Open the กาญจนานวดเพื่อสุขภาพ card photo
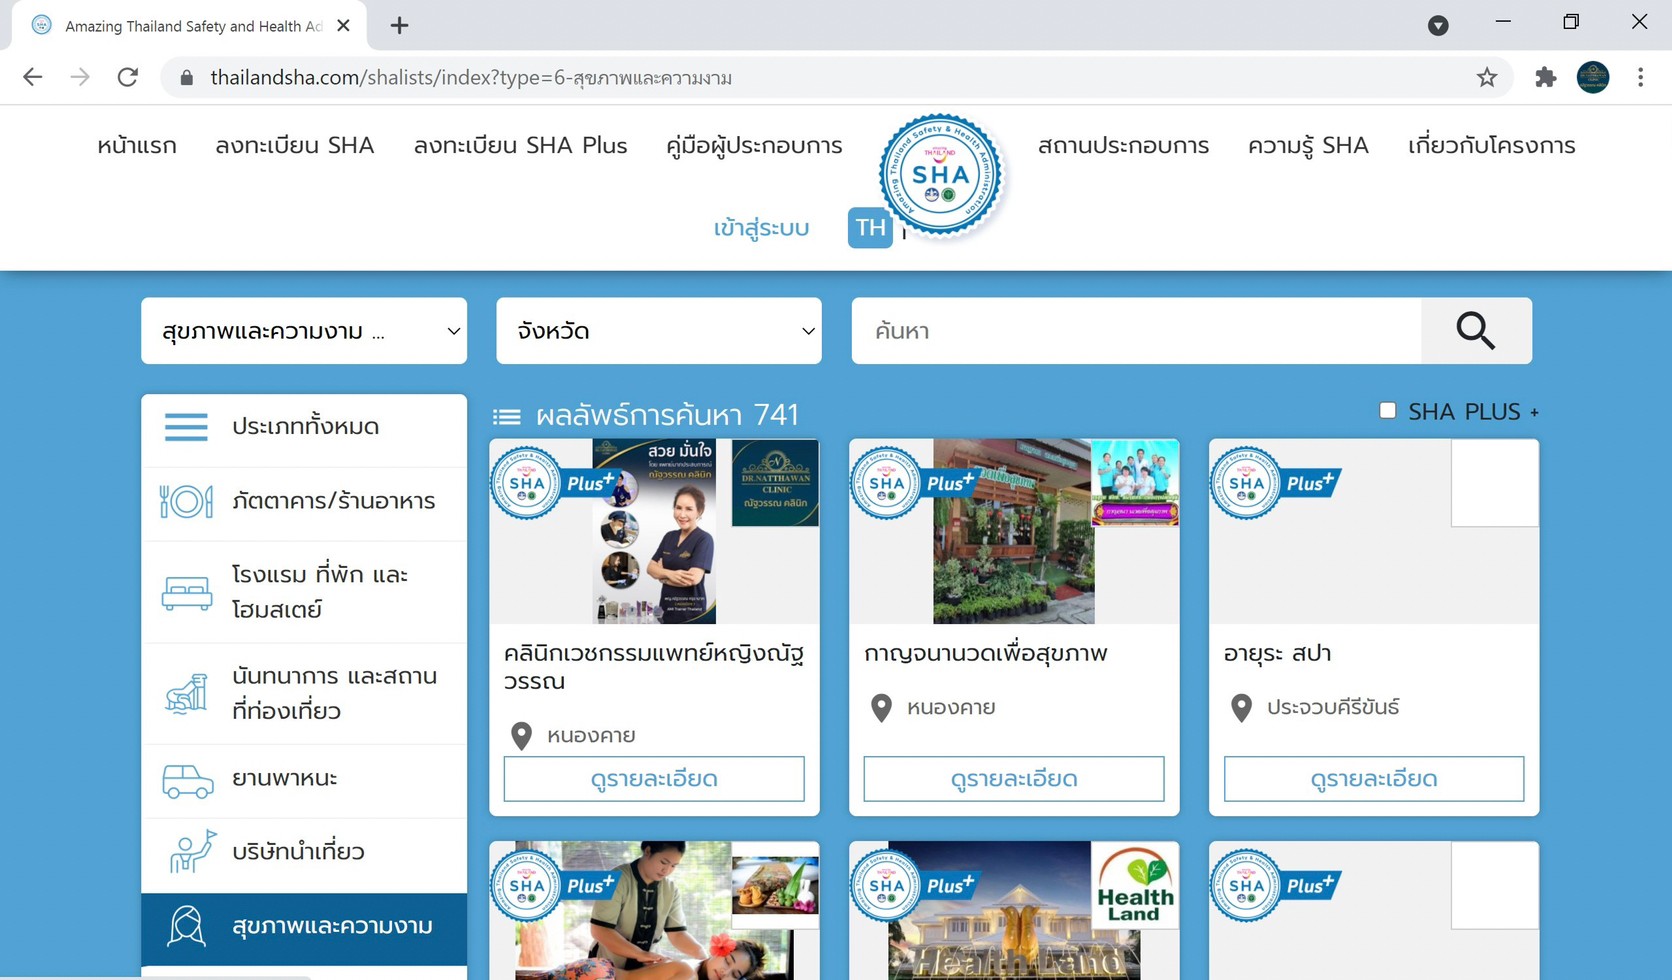1672x980 pixels. (x=1014, y=531)
